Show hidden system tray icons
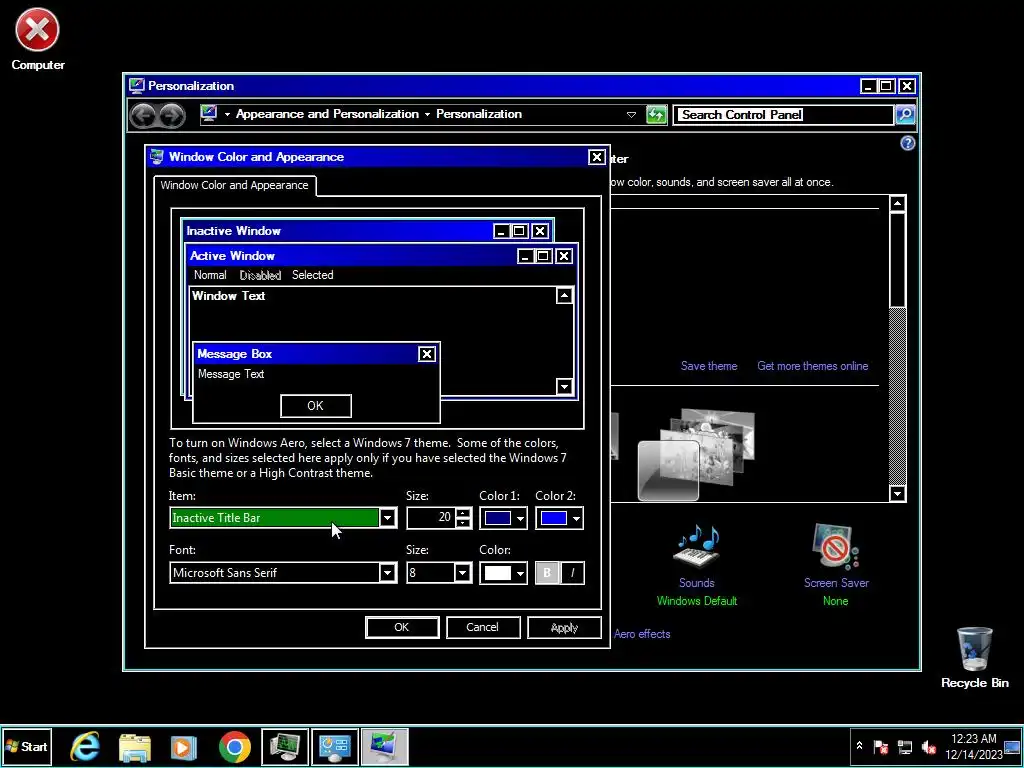The width and height of the screenshot is (1024, 768). 859,746
